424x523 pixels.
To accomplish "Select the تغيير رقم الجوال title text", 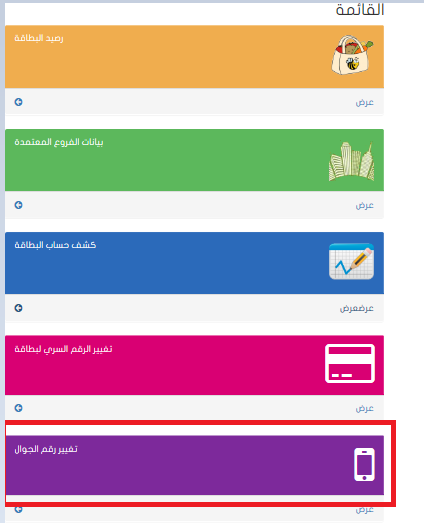I will [46, 450].
